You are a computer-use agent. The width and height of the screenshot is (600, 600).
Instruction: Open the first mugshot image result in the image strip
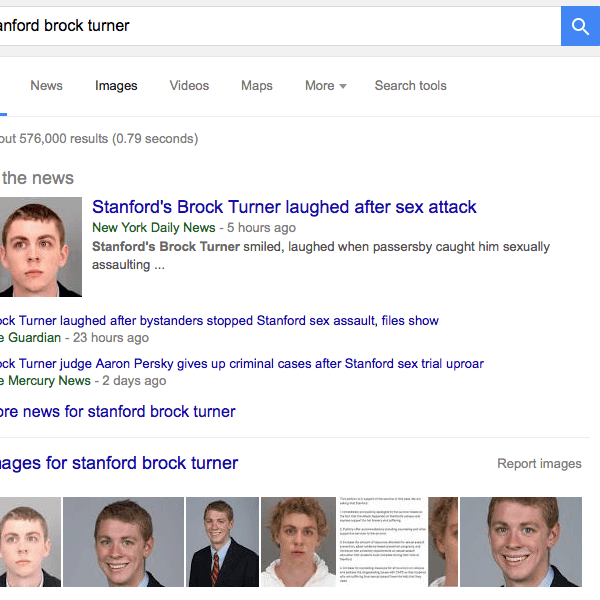click(x=30, y=542)
